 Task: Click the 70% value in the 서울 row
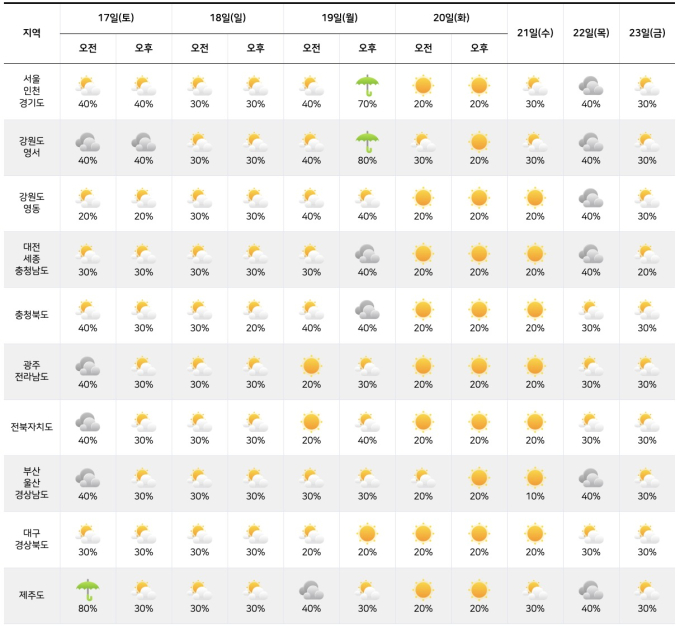367,104
